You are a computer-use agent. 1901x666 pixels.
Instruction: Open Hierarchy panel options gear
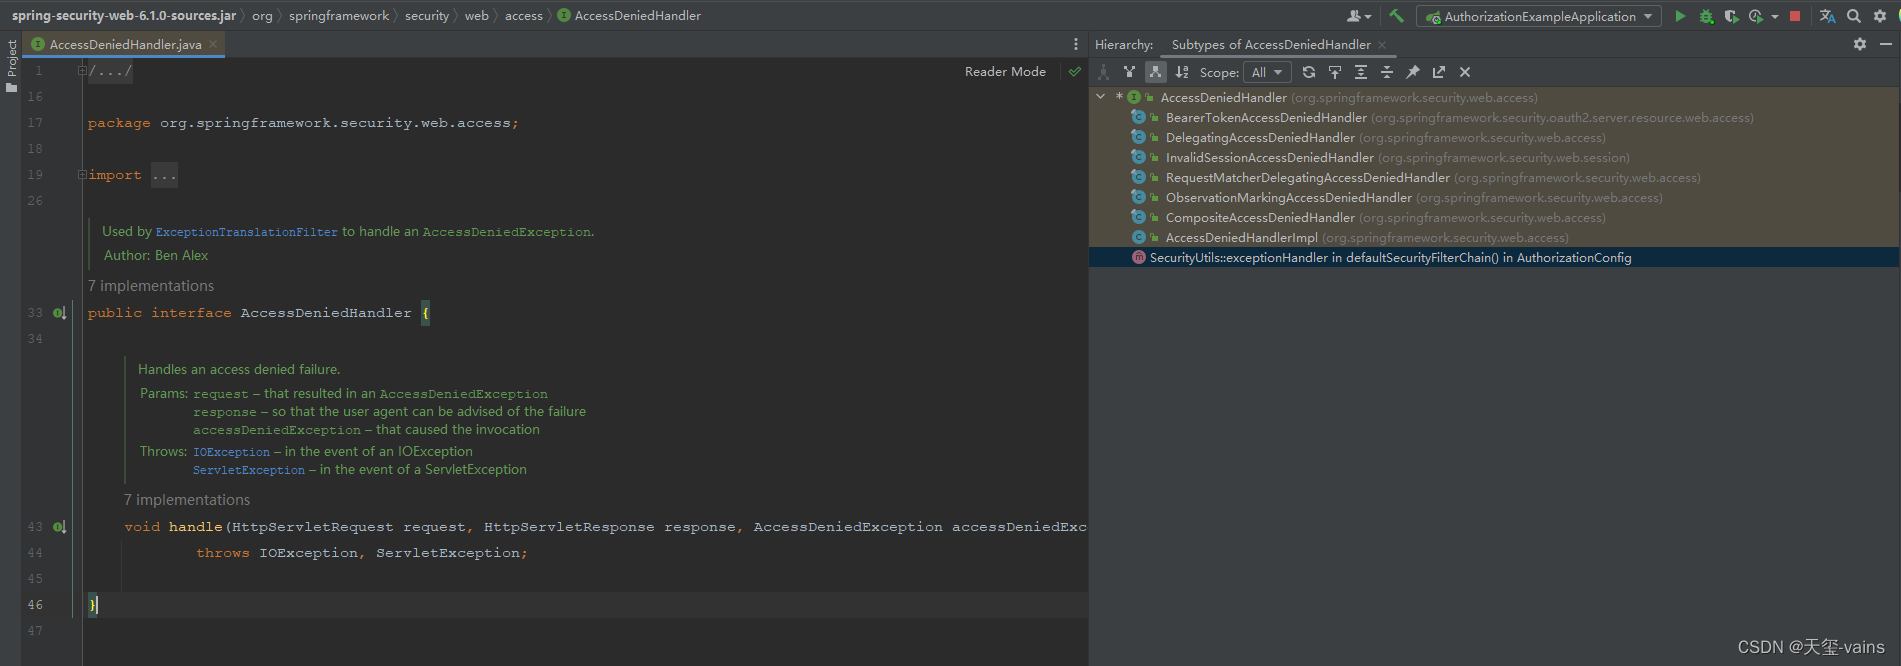(x=1860, y=44)
